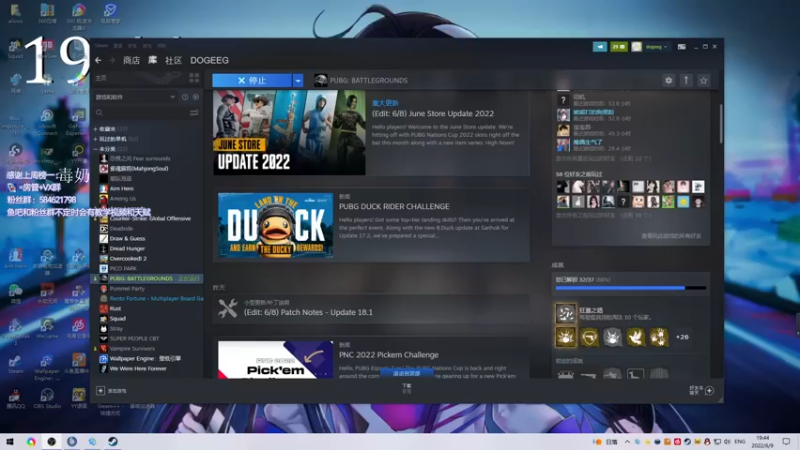Click the Vampire Survivors icon in list
This screenshot has height=450, width=800.
pyautogui.click(x=104, y=348)
